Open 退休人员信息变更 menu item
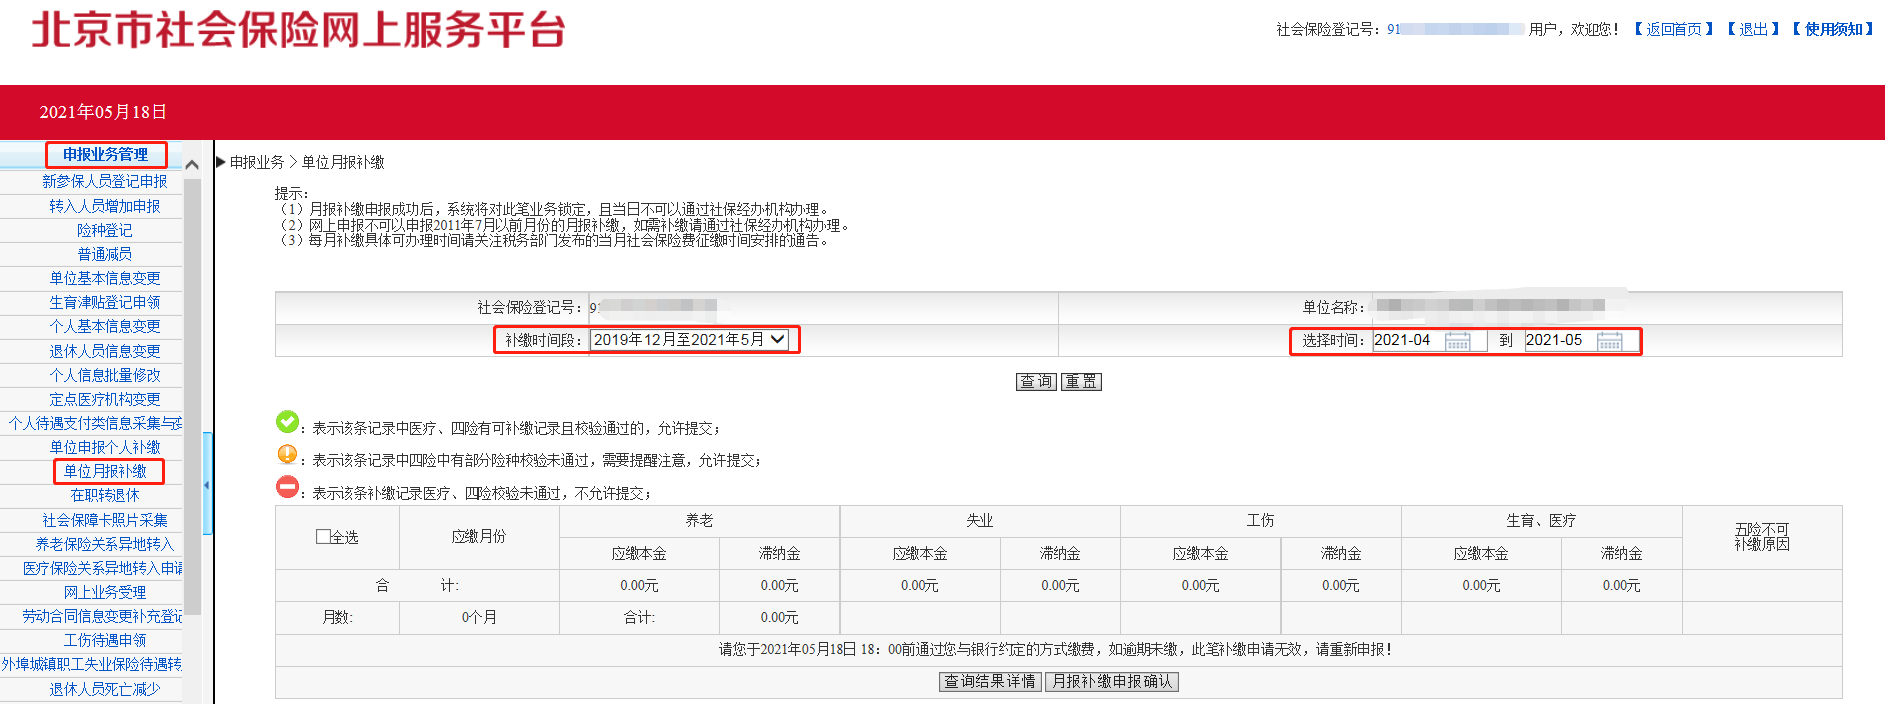The width and height of the screenshot is (1885, 704). tap(105, 351)
